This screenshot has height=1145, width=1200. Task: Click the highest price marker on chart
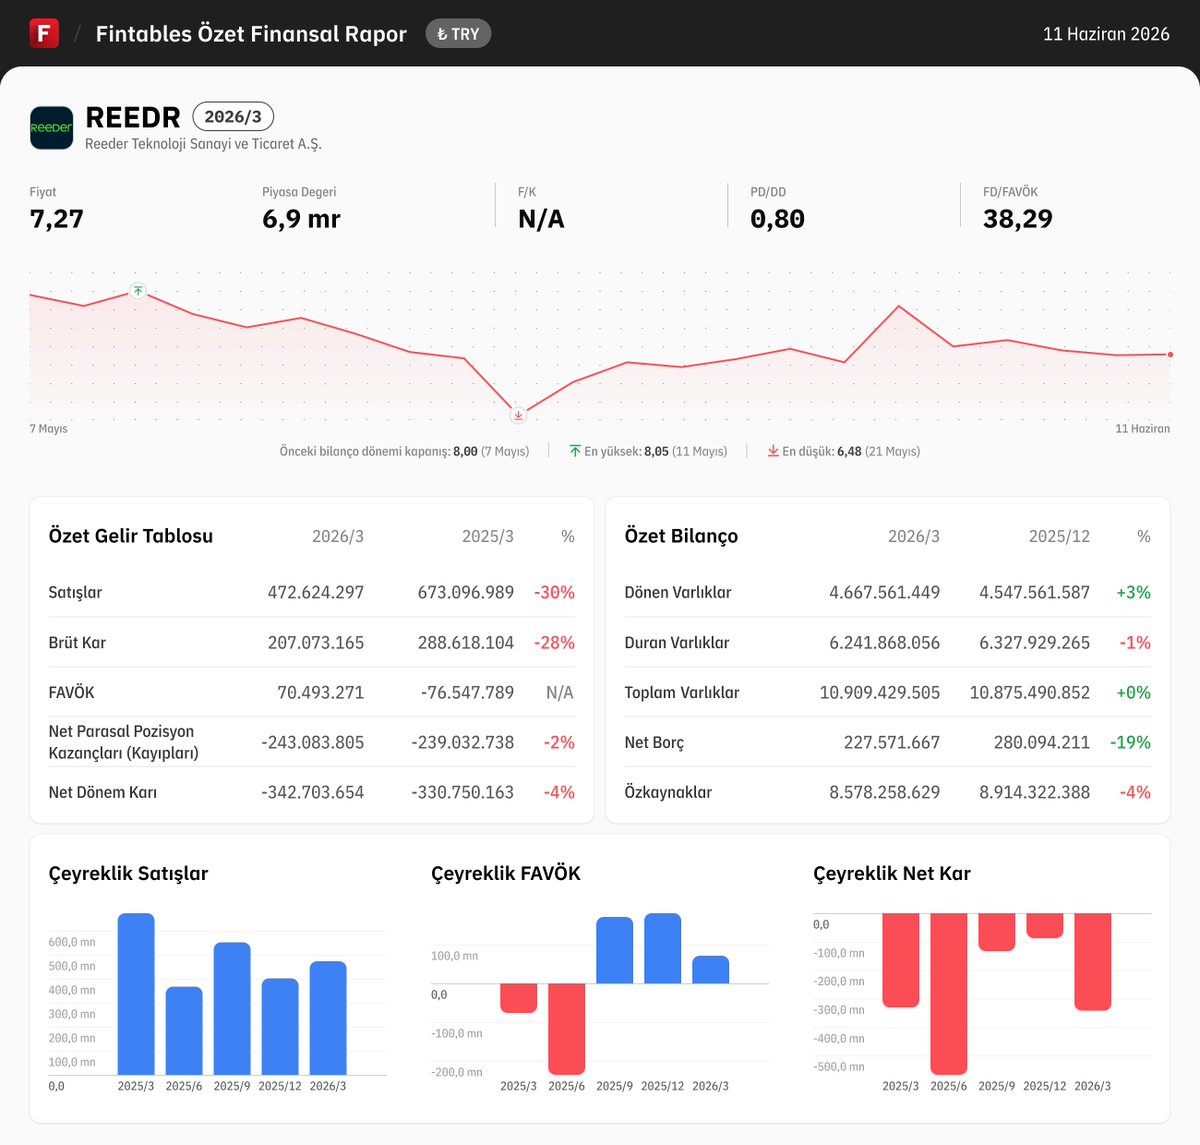pos(138,291)
